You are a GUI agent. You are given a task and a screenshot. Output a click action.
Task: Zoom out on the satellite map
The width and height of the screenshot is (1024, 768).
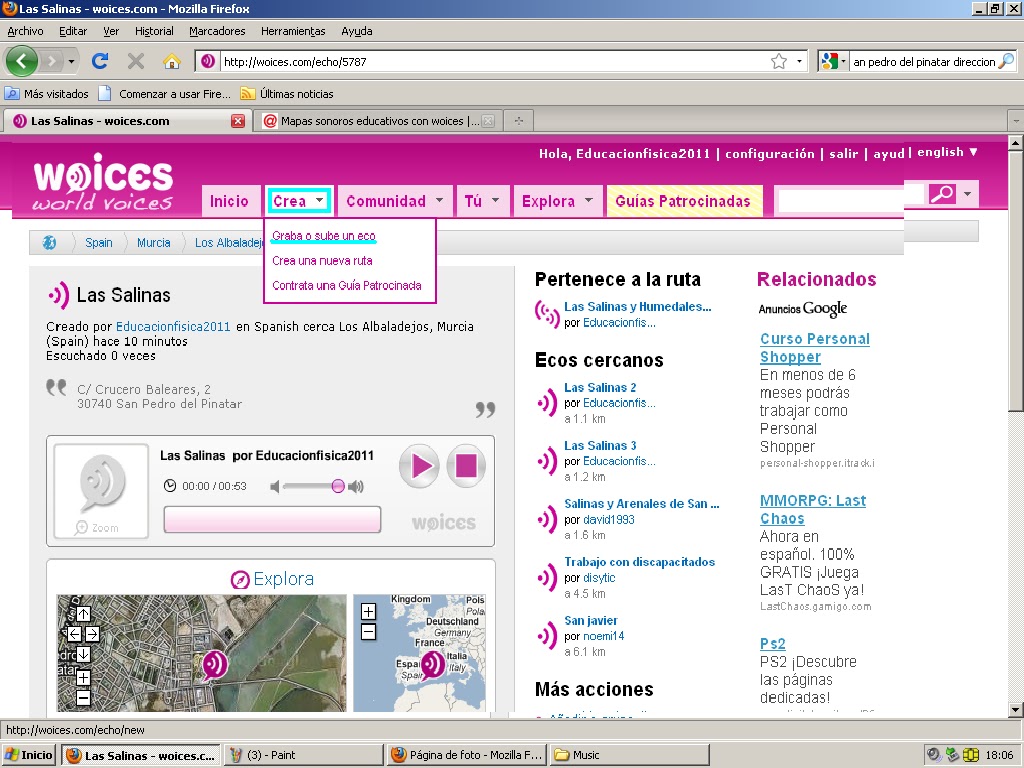[84, 698]
